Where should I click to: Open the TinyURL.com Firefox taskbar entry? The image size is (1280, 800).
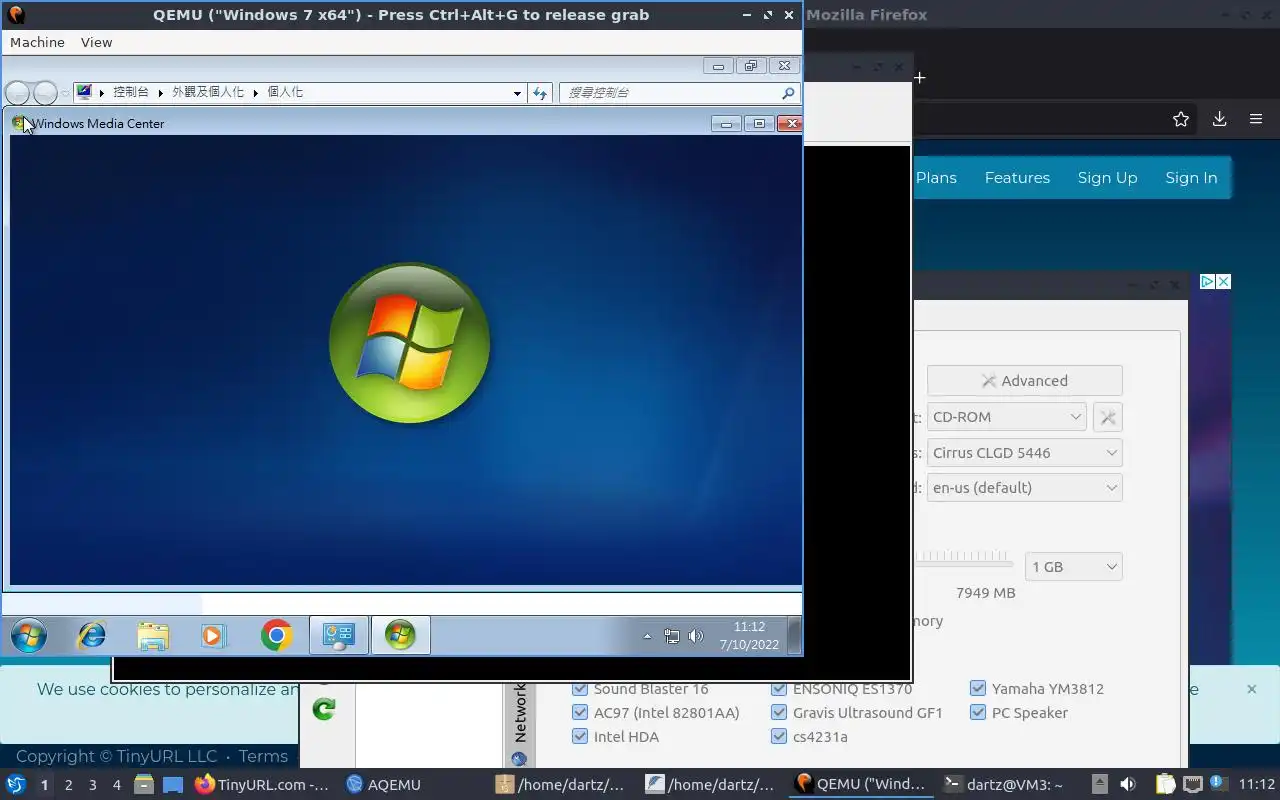pyautogui.click(x=262, y=785)
